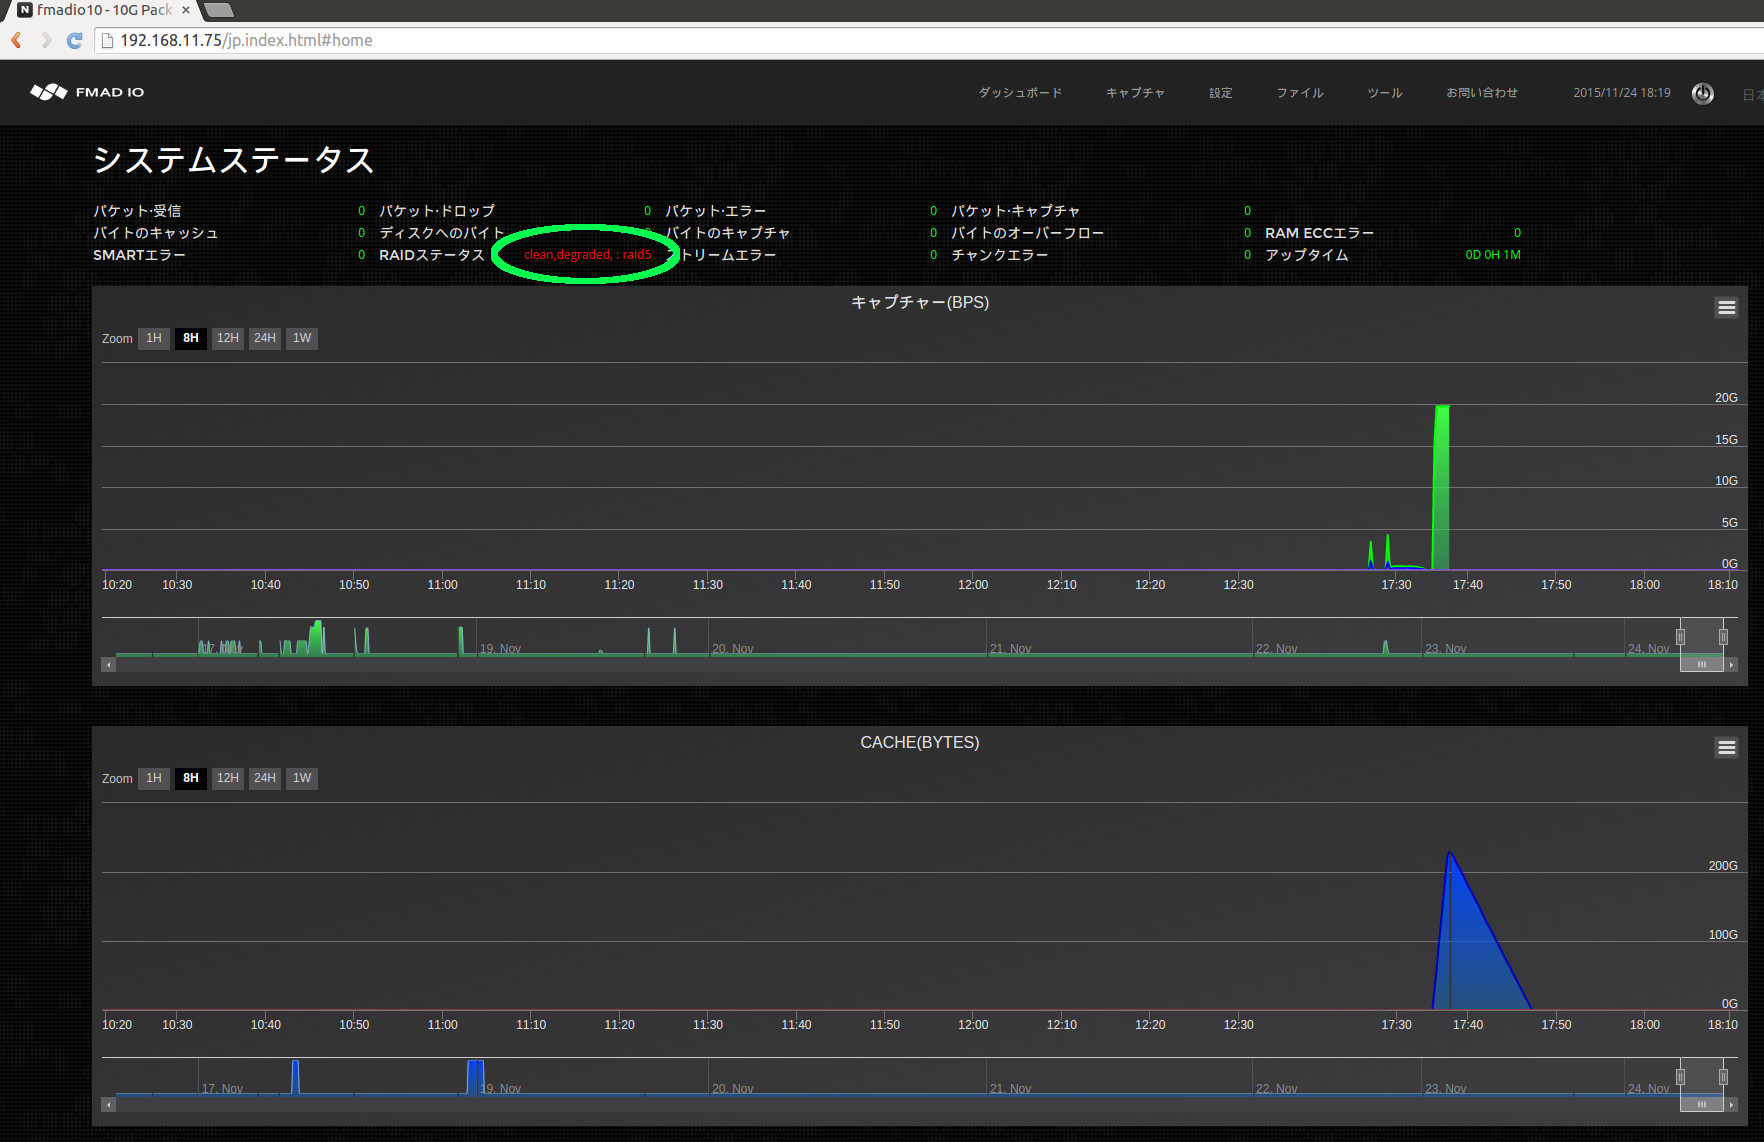Click the browser reload icon
Image resolution: width=1764 pixels, height=1142 pixels.
click(74, 40)
